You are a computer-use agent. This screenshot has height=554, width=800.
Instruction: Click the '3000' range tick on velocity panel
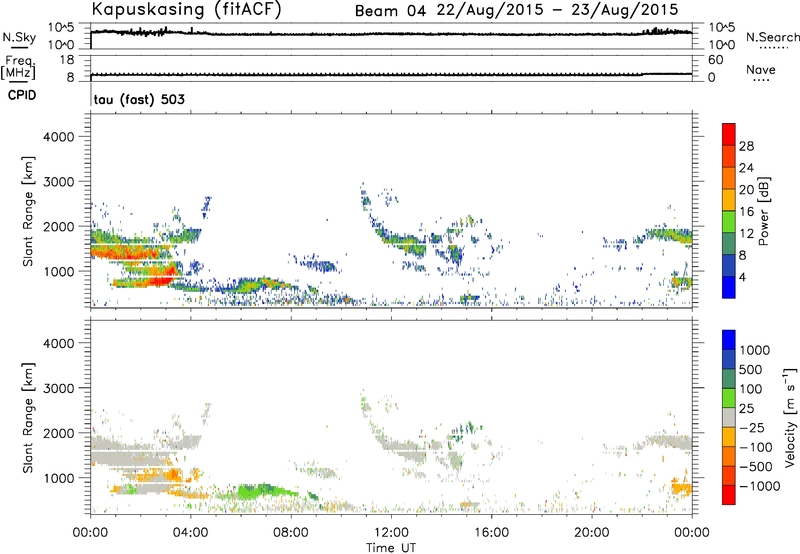[x=59, y=388]
